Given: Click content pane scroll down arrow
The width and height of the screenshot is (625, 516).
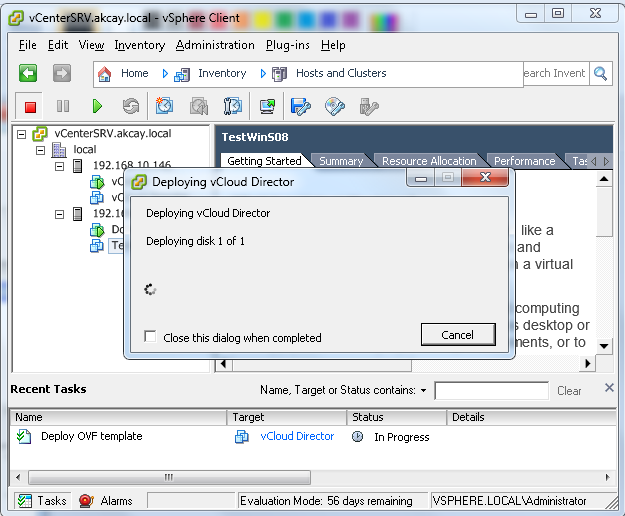Looking at the screenshot, I should [x=604, y=346].
